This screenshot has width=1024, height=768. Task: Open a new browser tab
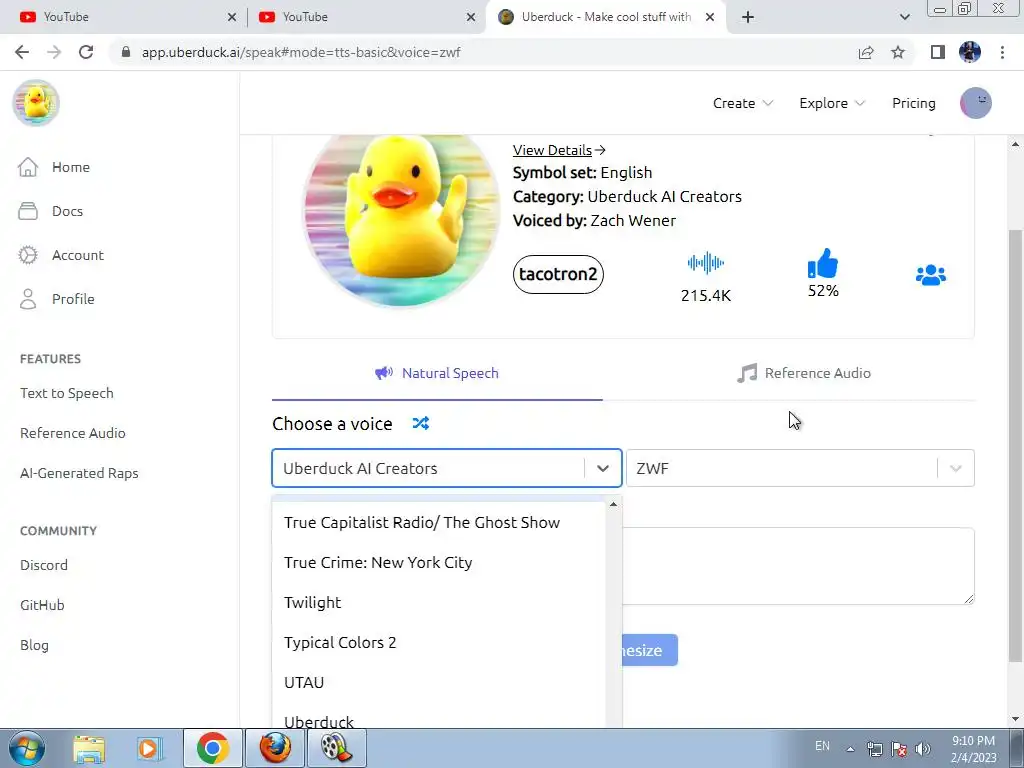[748, 17]
